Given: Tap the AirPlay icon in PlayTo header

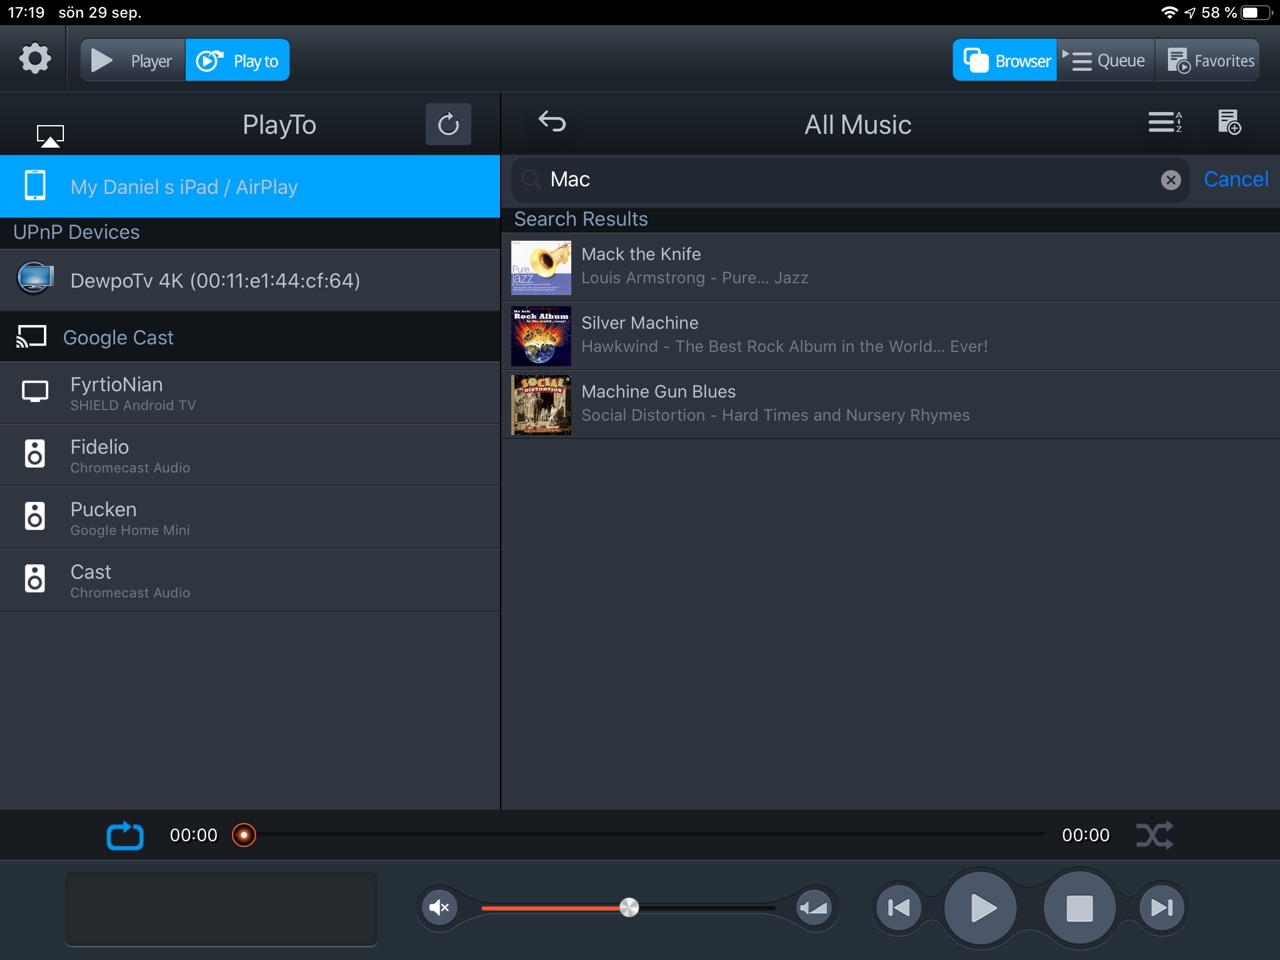Looking at the screenshot, I should pyautogui.click(x=50, y=135).
